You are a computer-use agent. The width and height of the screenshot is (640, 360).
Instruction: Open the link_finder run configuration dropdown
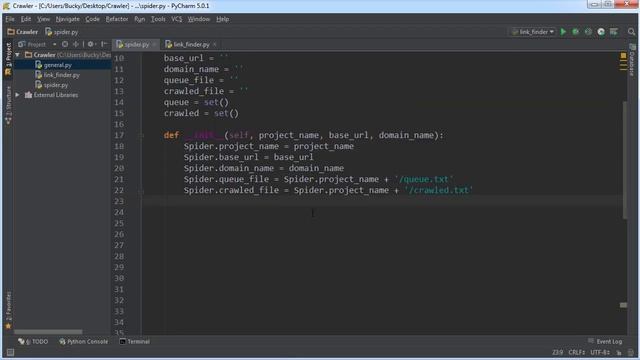click(x=533, y=31)
